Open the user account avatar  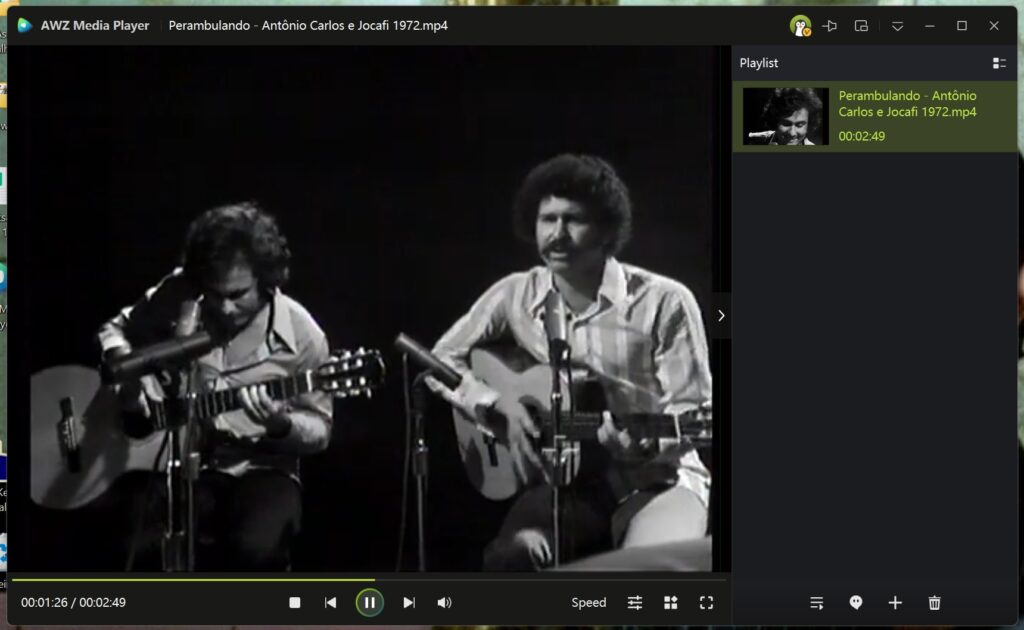pyautogui.click(x=800, y=26)
